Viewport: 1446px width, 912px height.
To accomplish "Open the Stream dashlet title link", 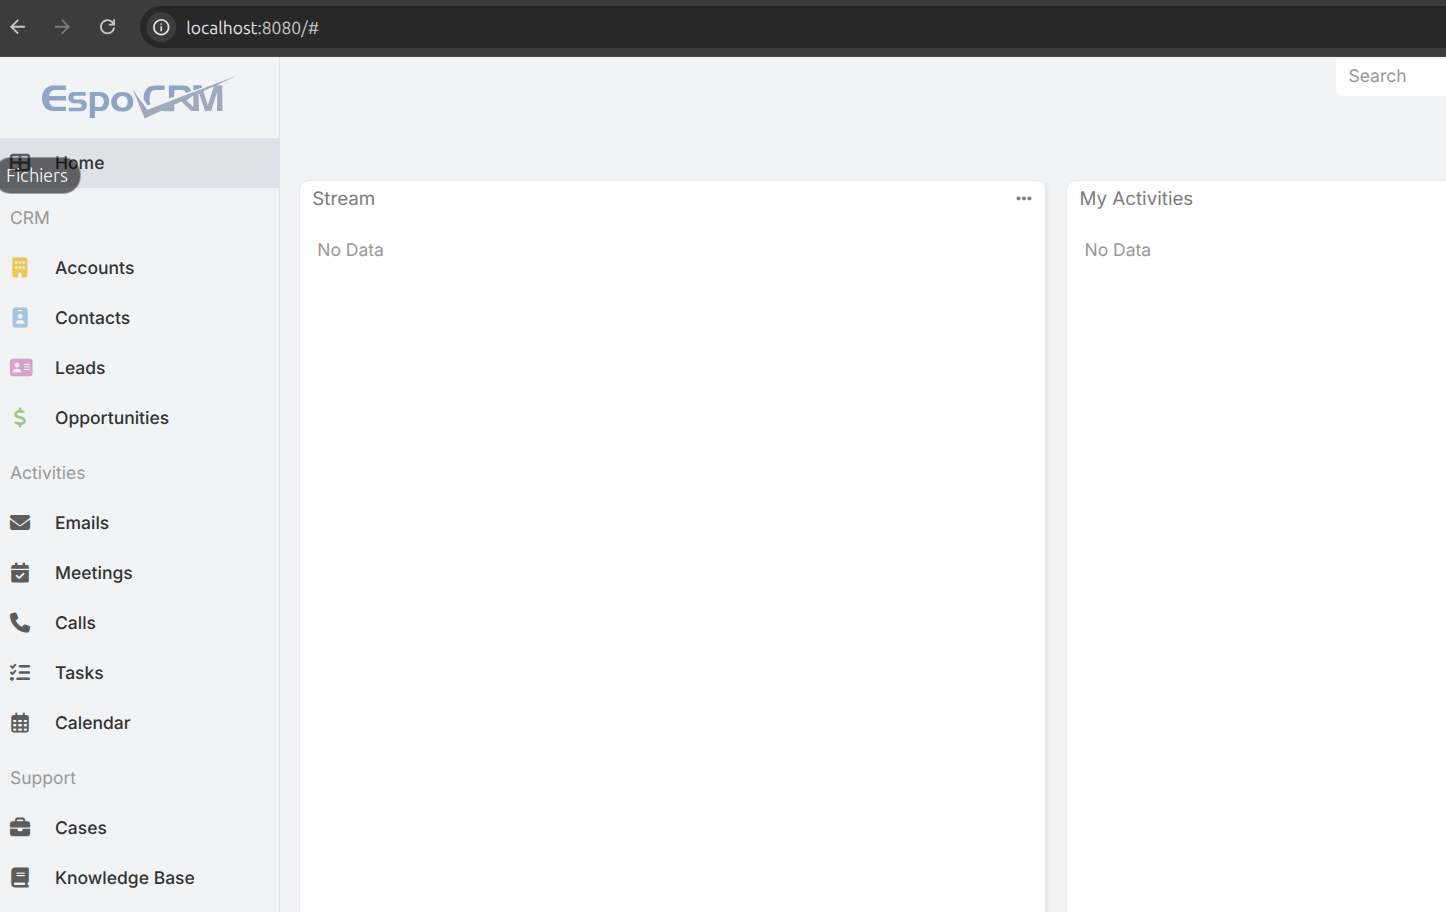I will [x=343, y=199].
